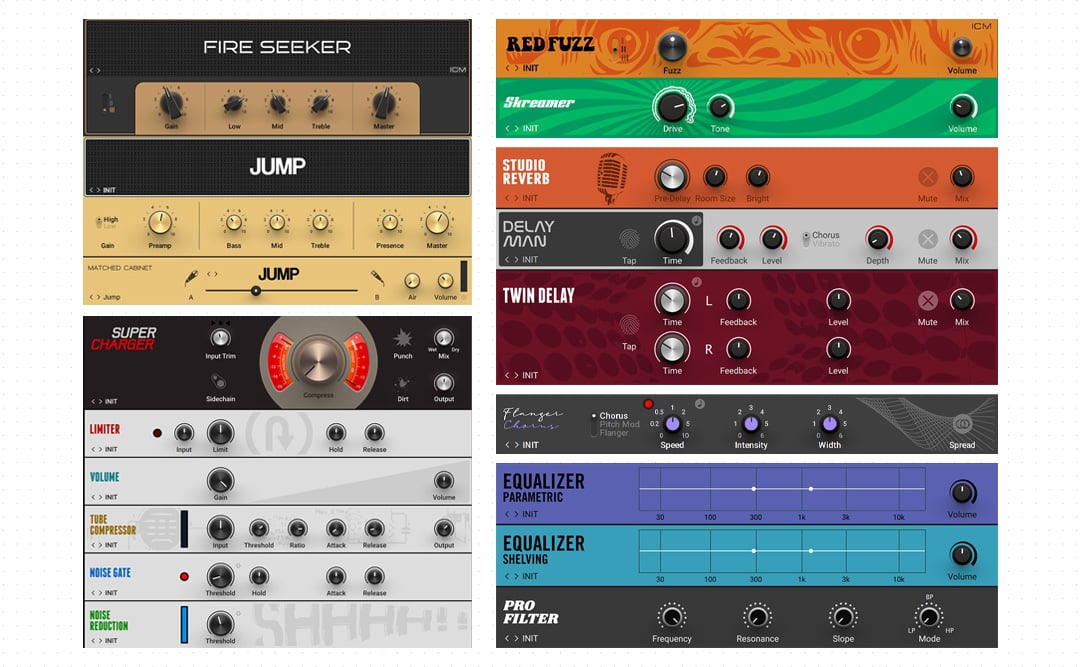The width and height of the screenshot is (1080, 667).
Task: Click the Punch icon on Super Charger
Action: [x=404, y=339]
